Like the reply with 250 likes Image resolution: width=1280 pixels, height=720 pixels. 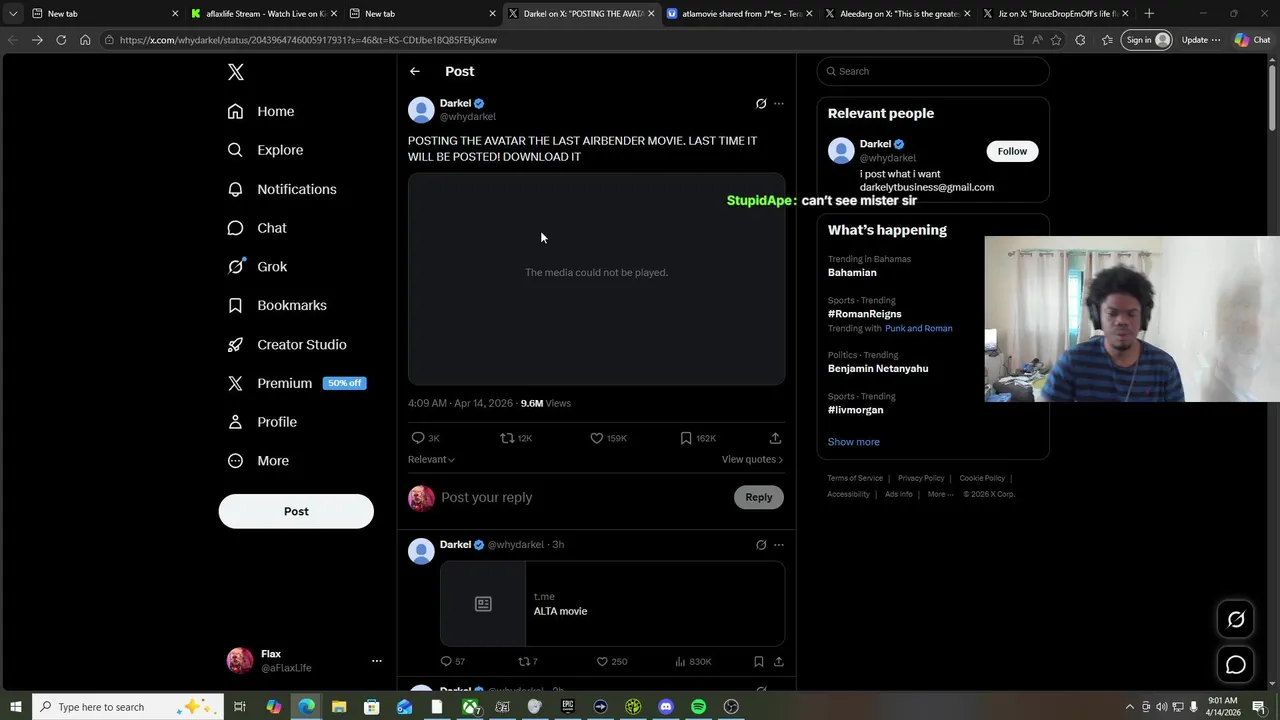click(x=602, y=661)
